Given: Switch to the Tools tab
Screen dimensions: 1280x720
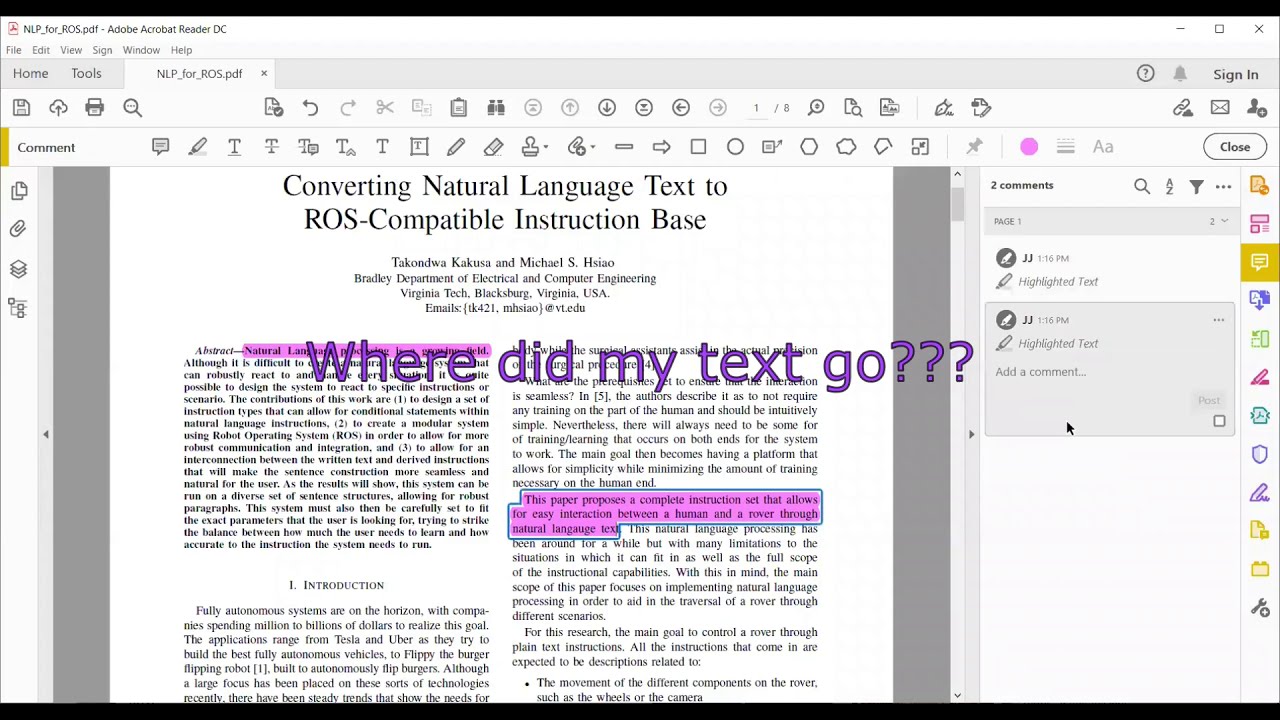Looking at the screenshot, I should coord(86,73).
